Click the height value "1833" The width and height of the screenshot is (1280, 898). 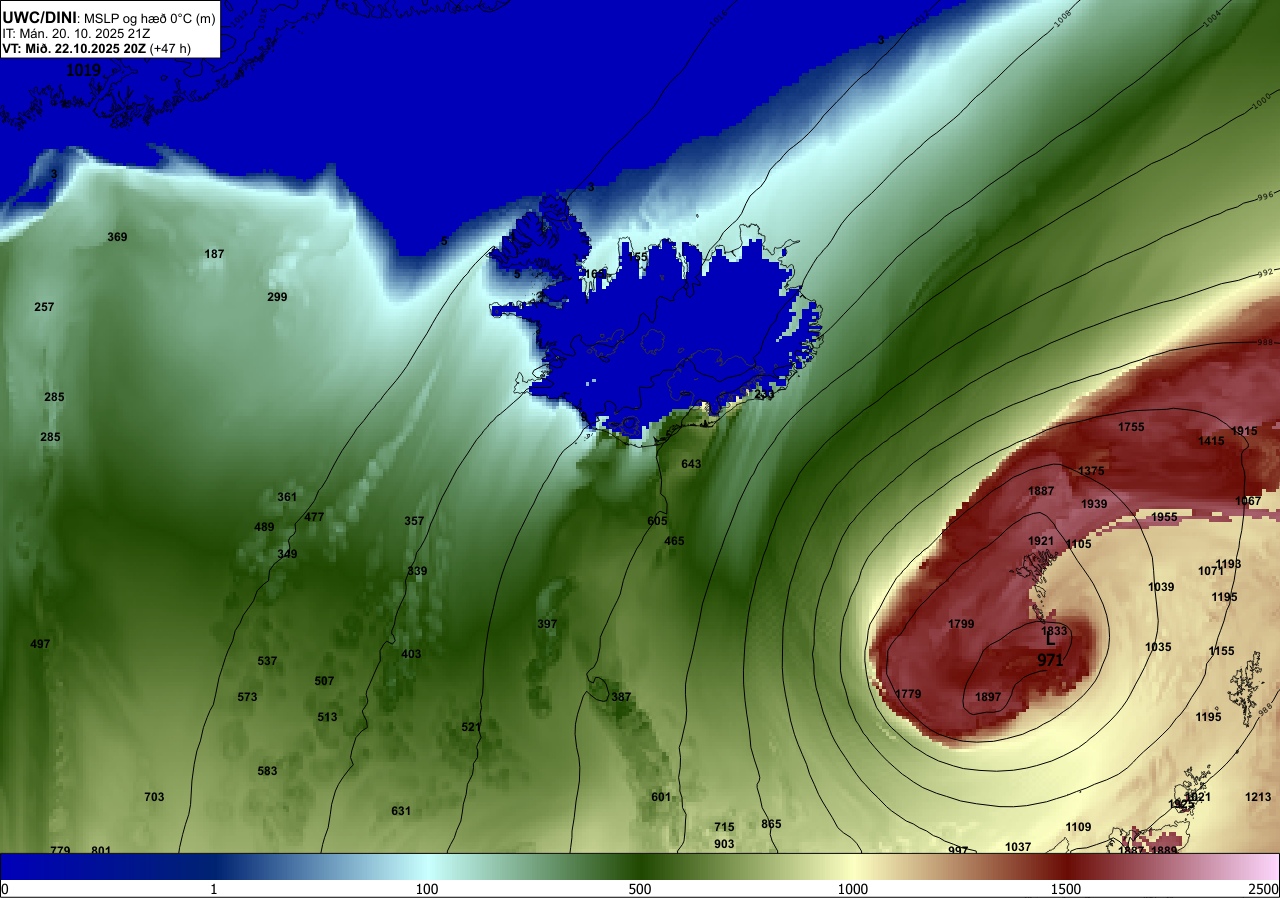[x=1054, y=631]
